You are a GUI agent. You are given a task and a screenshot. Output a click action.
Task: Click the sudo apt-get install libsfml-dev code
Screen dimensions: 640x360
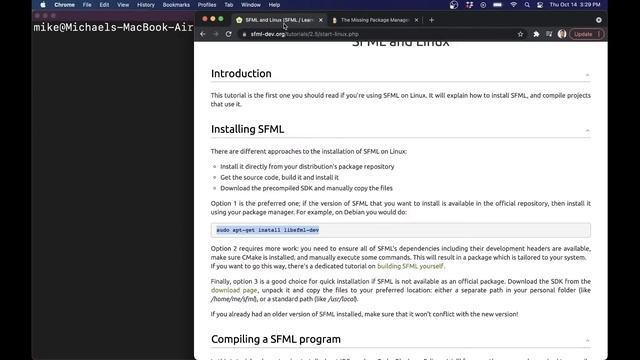(268, 230)
